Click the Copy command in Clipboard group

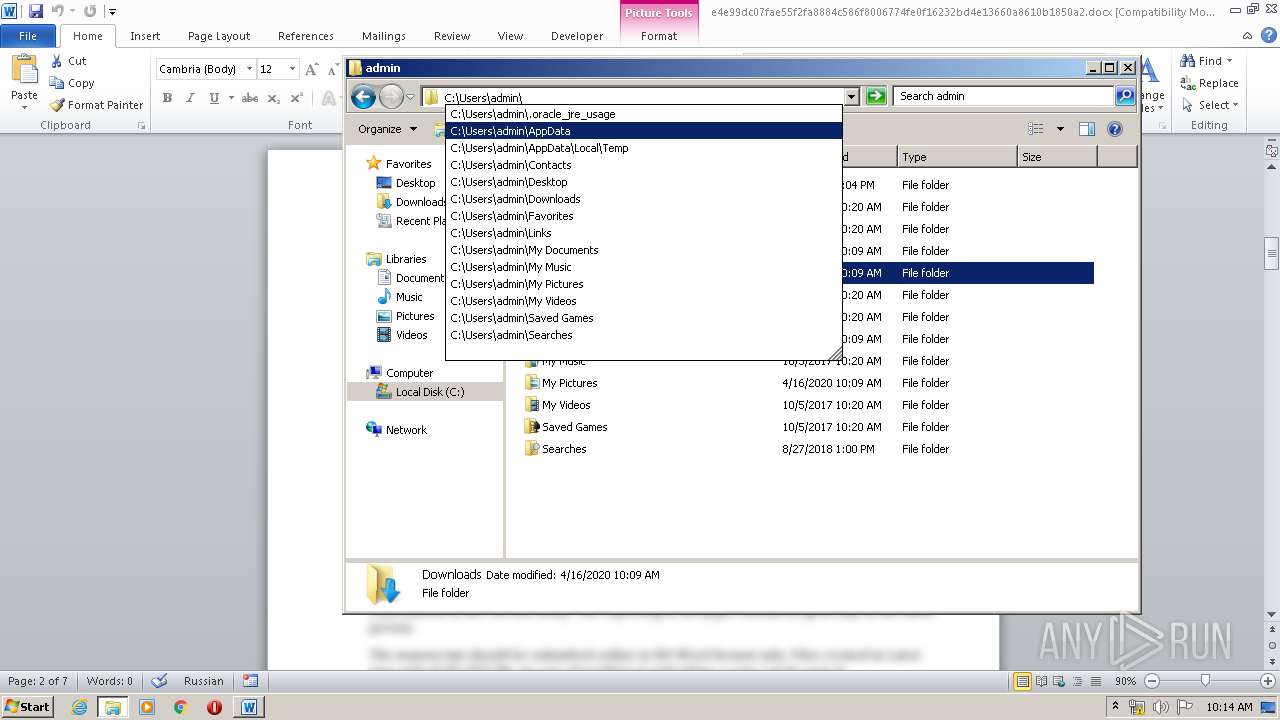click(72, 83)
